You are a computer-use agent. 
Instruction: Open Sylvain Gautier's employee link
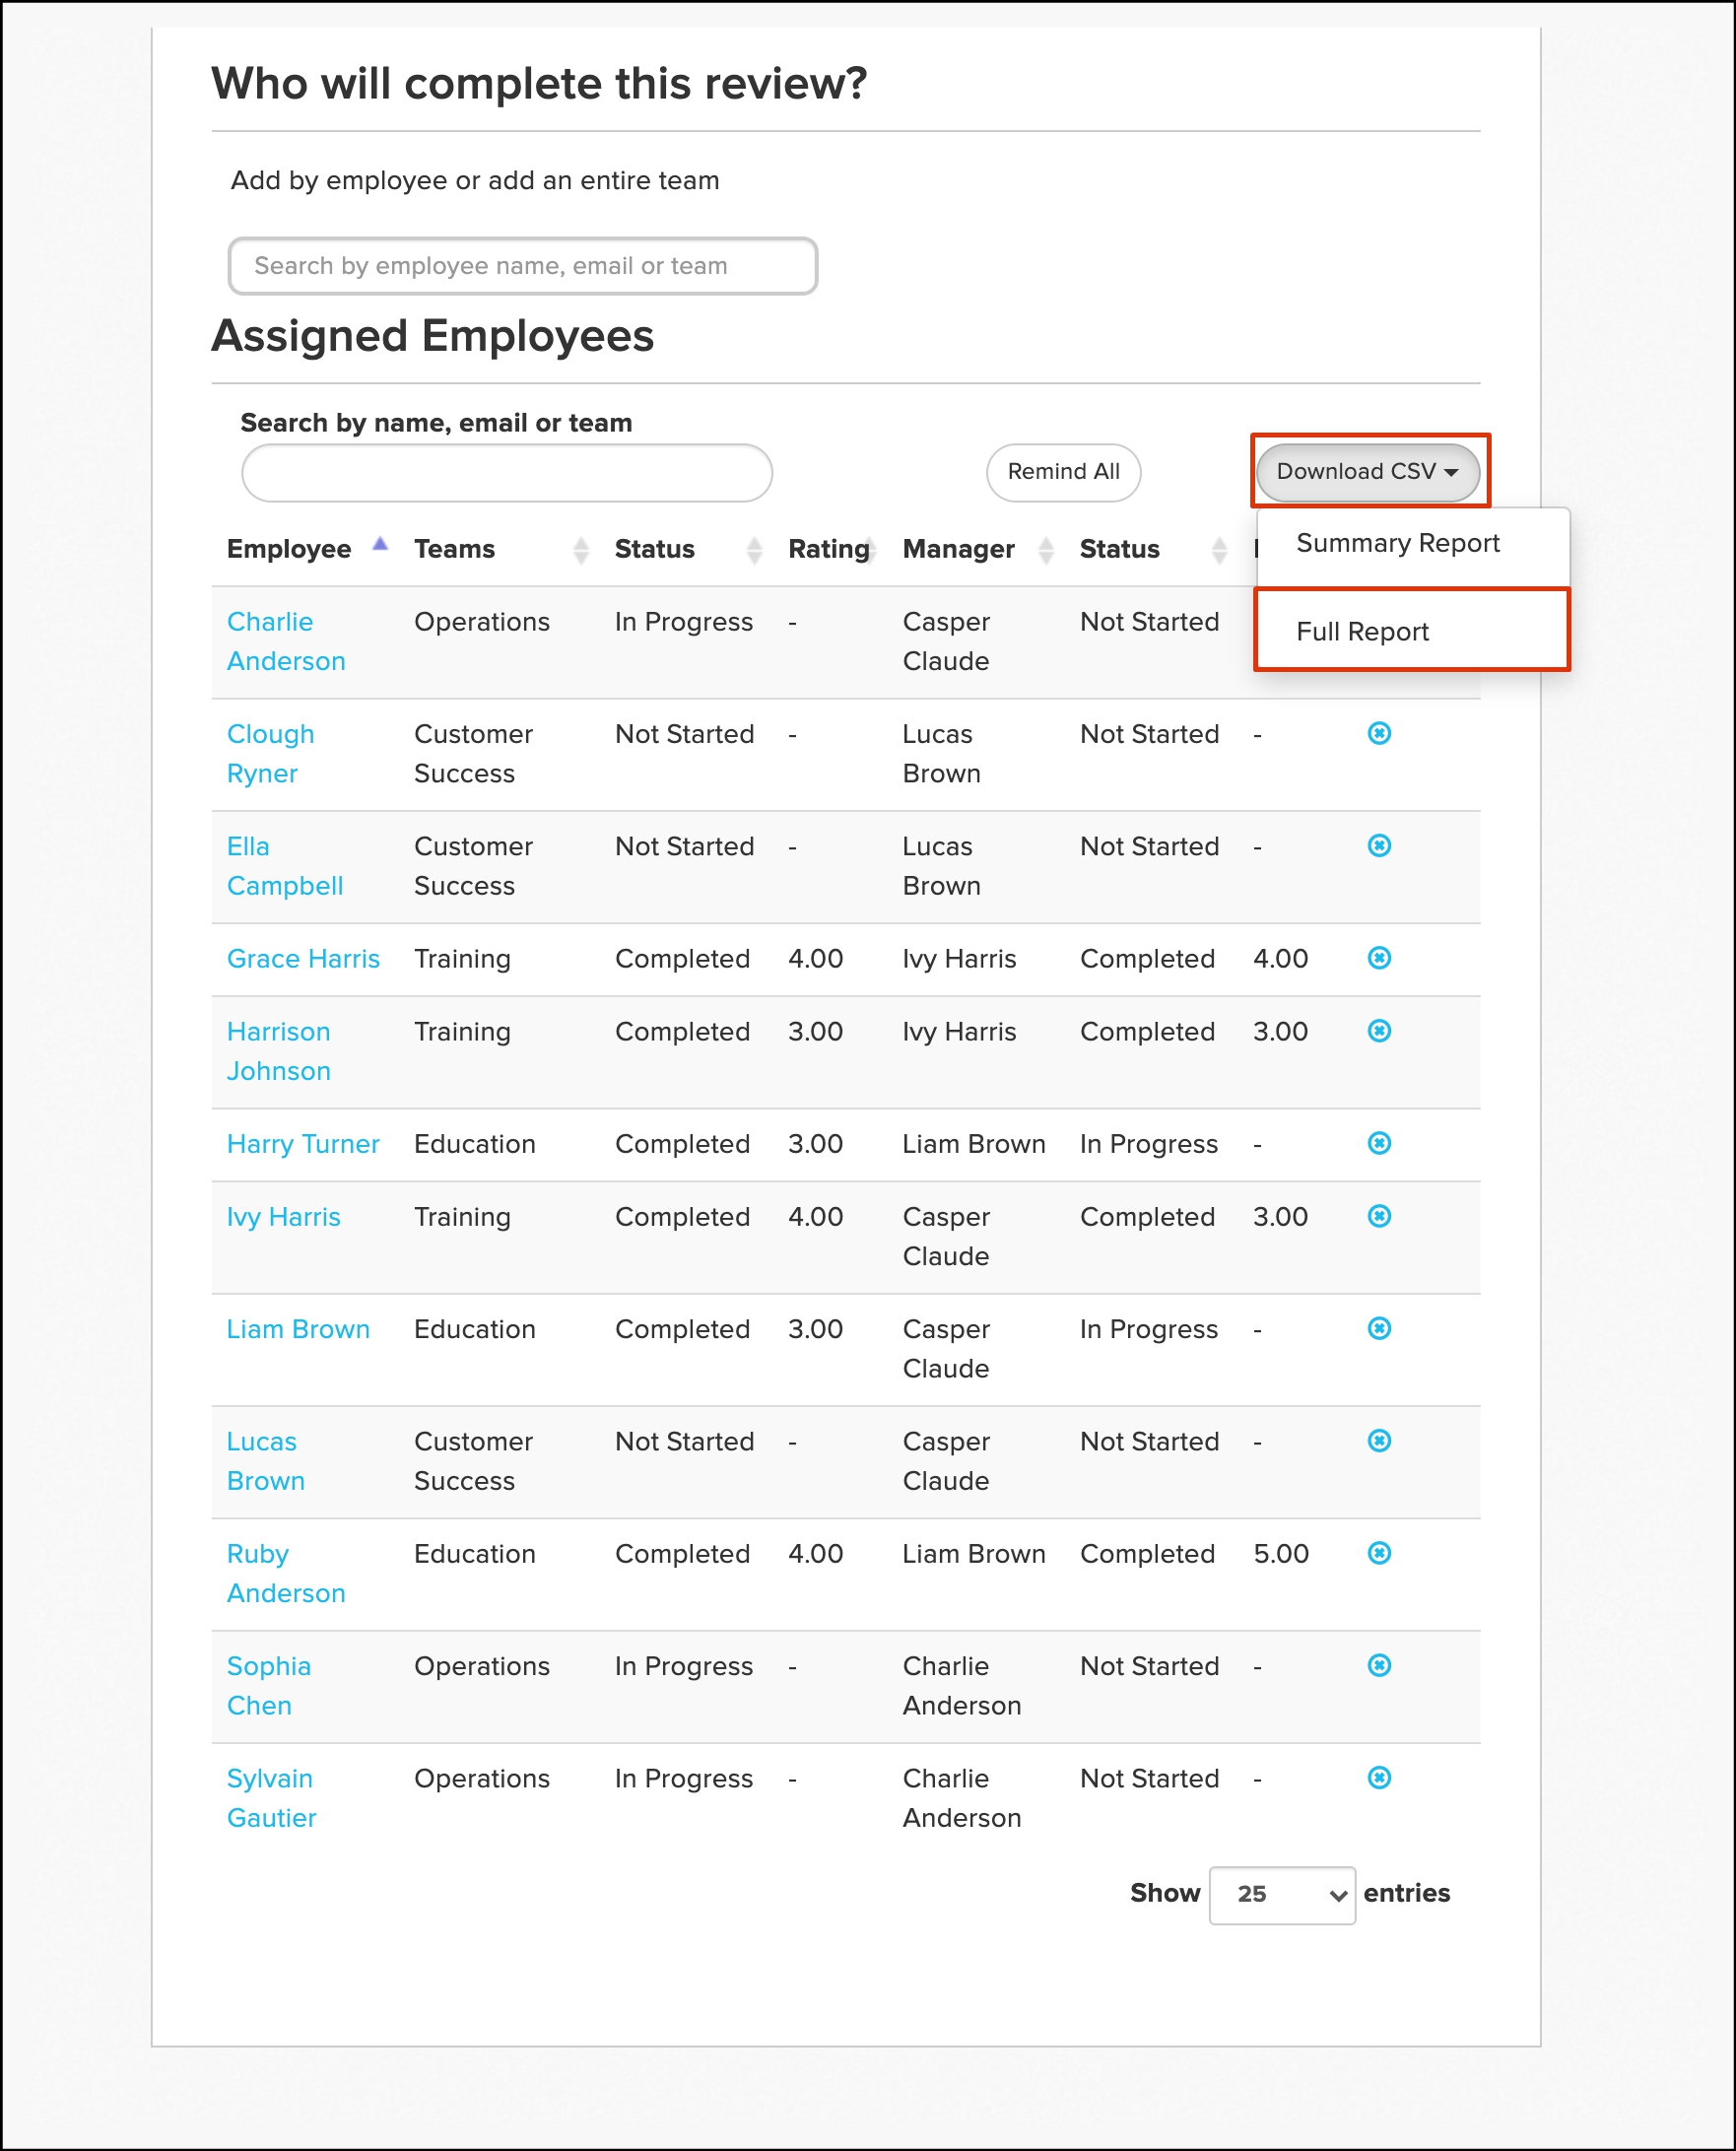coord(271,1797)
